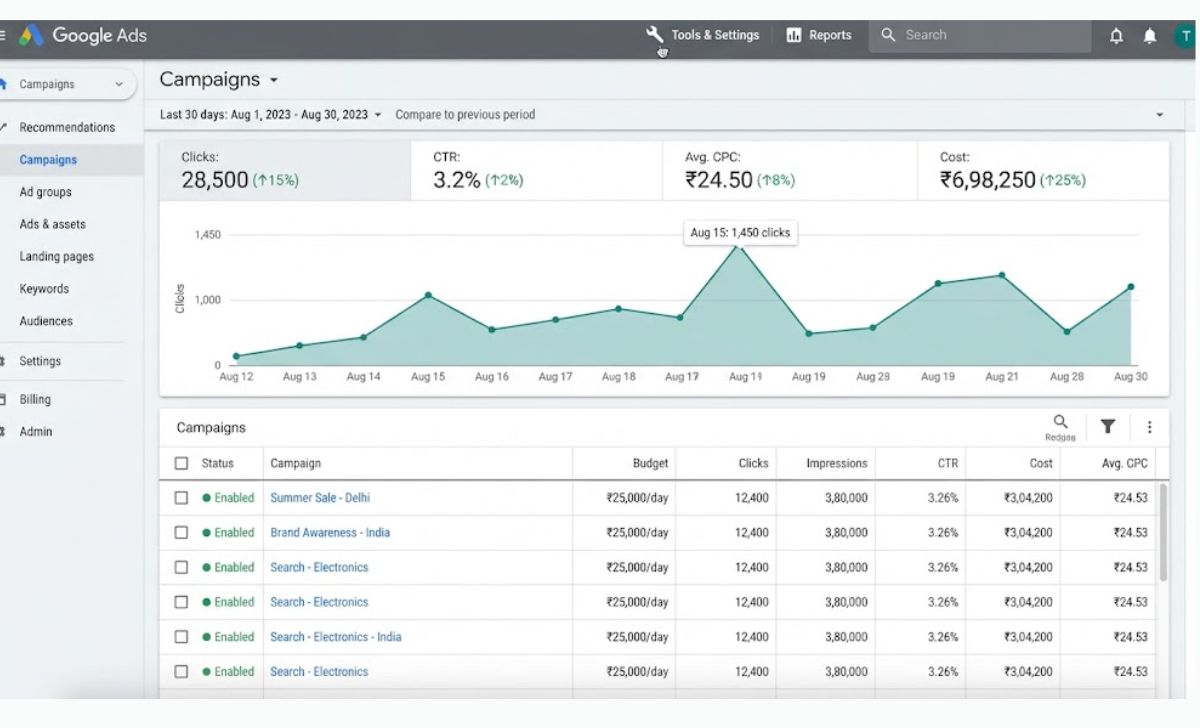Toggle the select-all header checkbox
Viewport: 1200px width, 728px height.
click(x=181, y=463)
